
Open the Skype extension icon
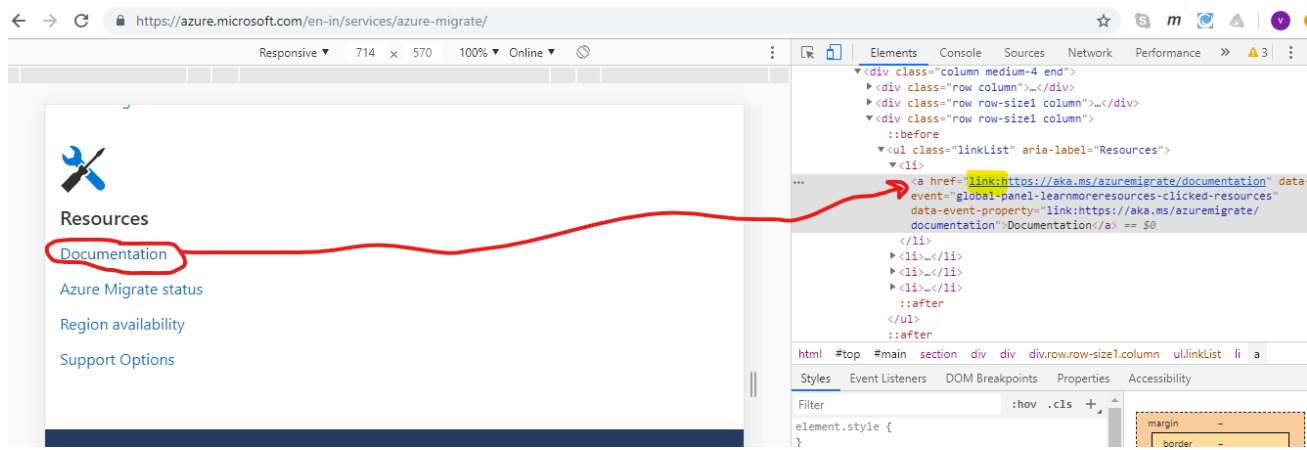tap(1142, 20)
